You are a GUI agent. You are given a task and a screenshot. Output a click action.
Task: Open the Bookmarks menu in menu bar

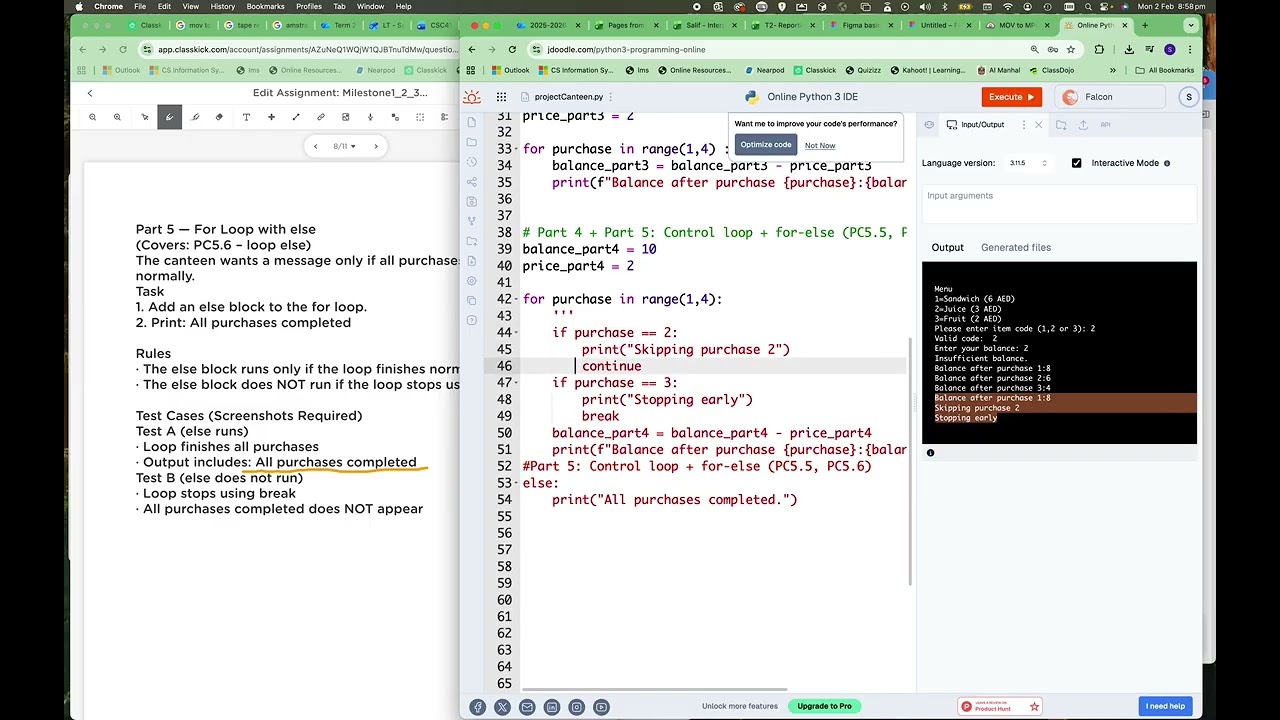pyautogui.click(x=265, y=6)
